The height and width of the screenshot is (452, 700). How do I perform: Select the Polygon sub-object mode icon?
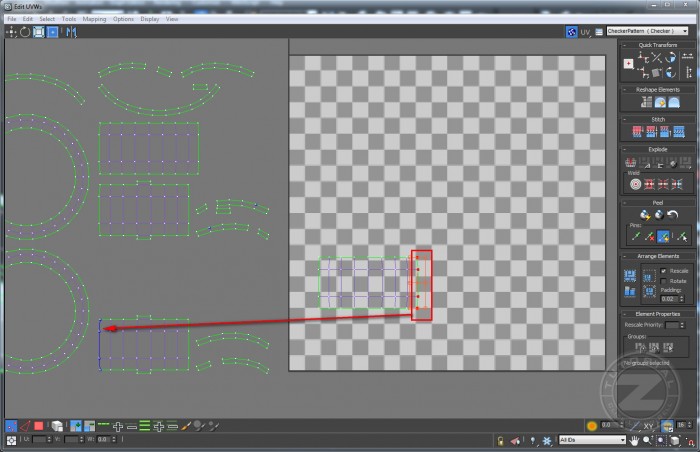39,426
